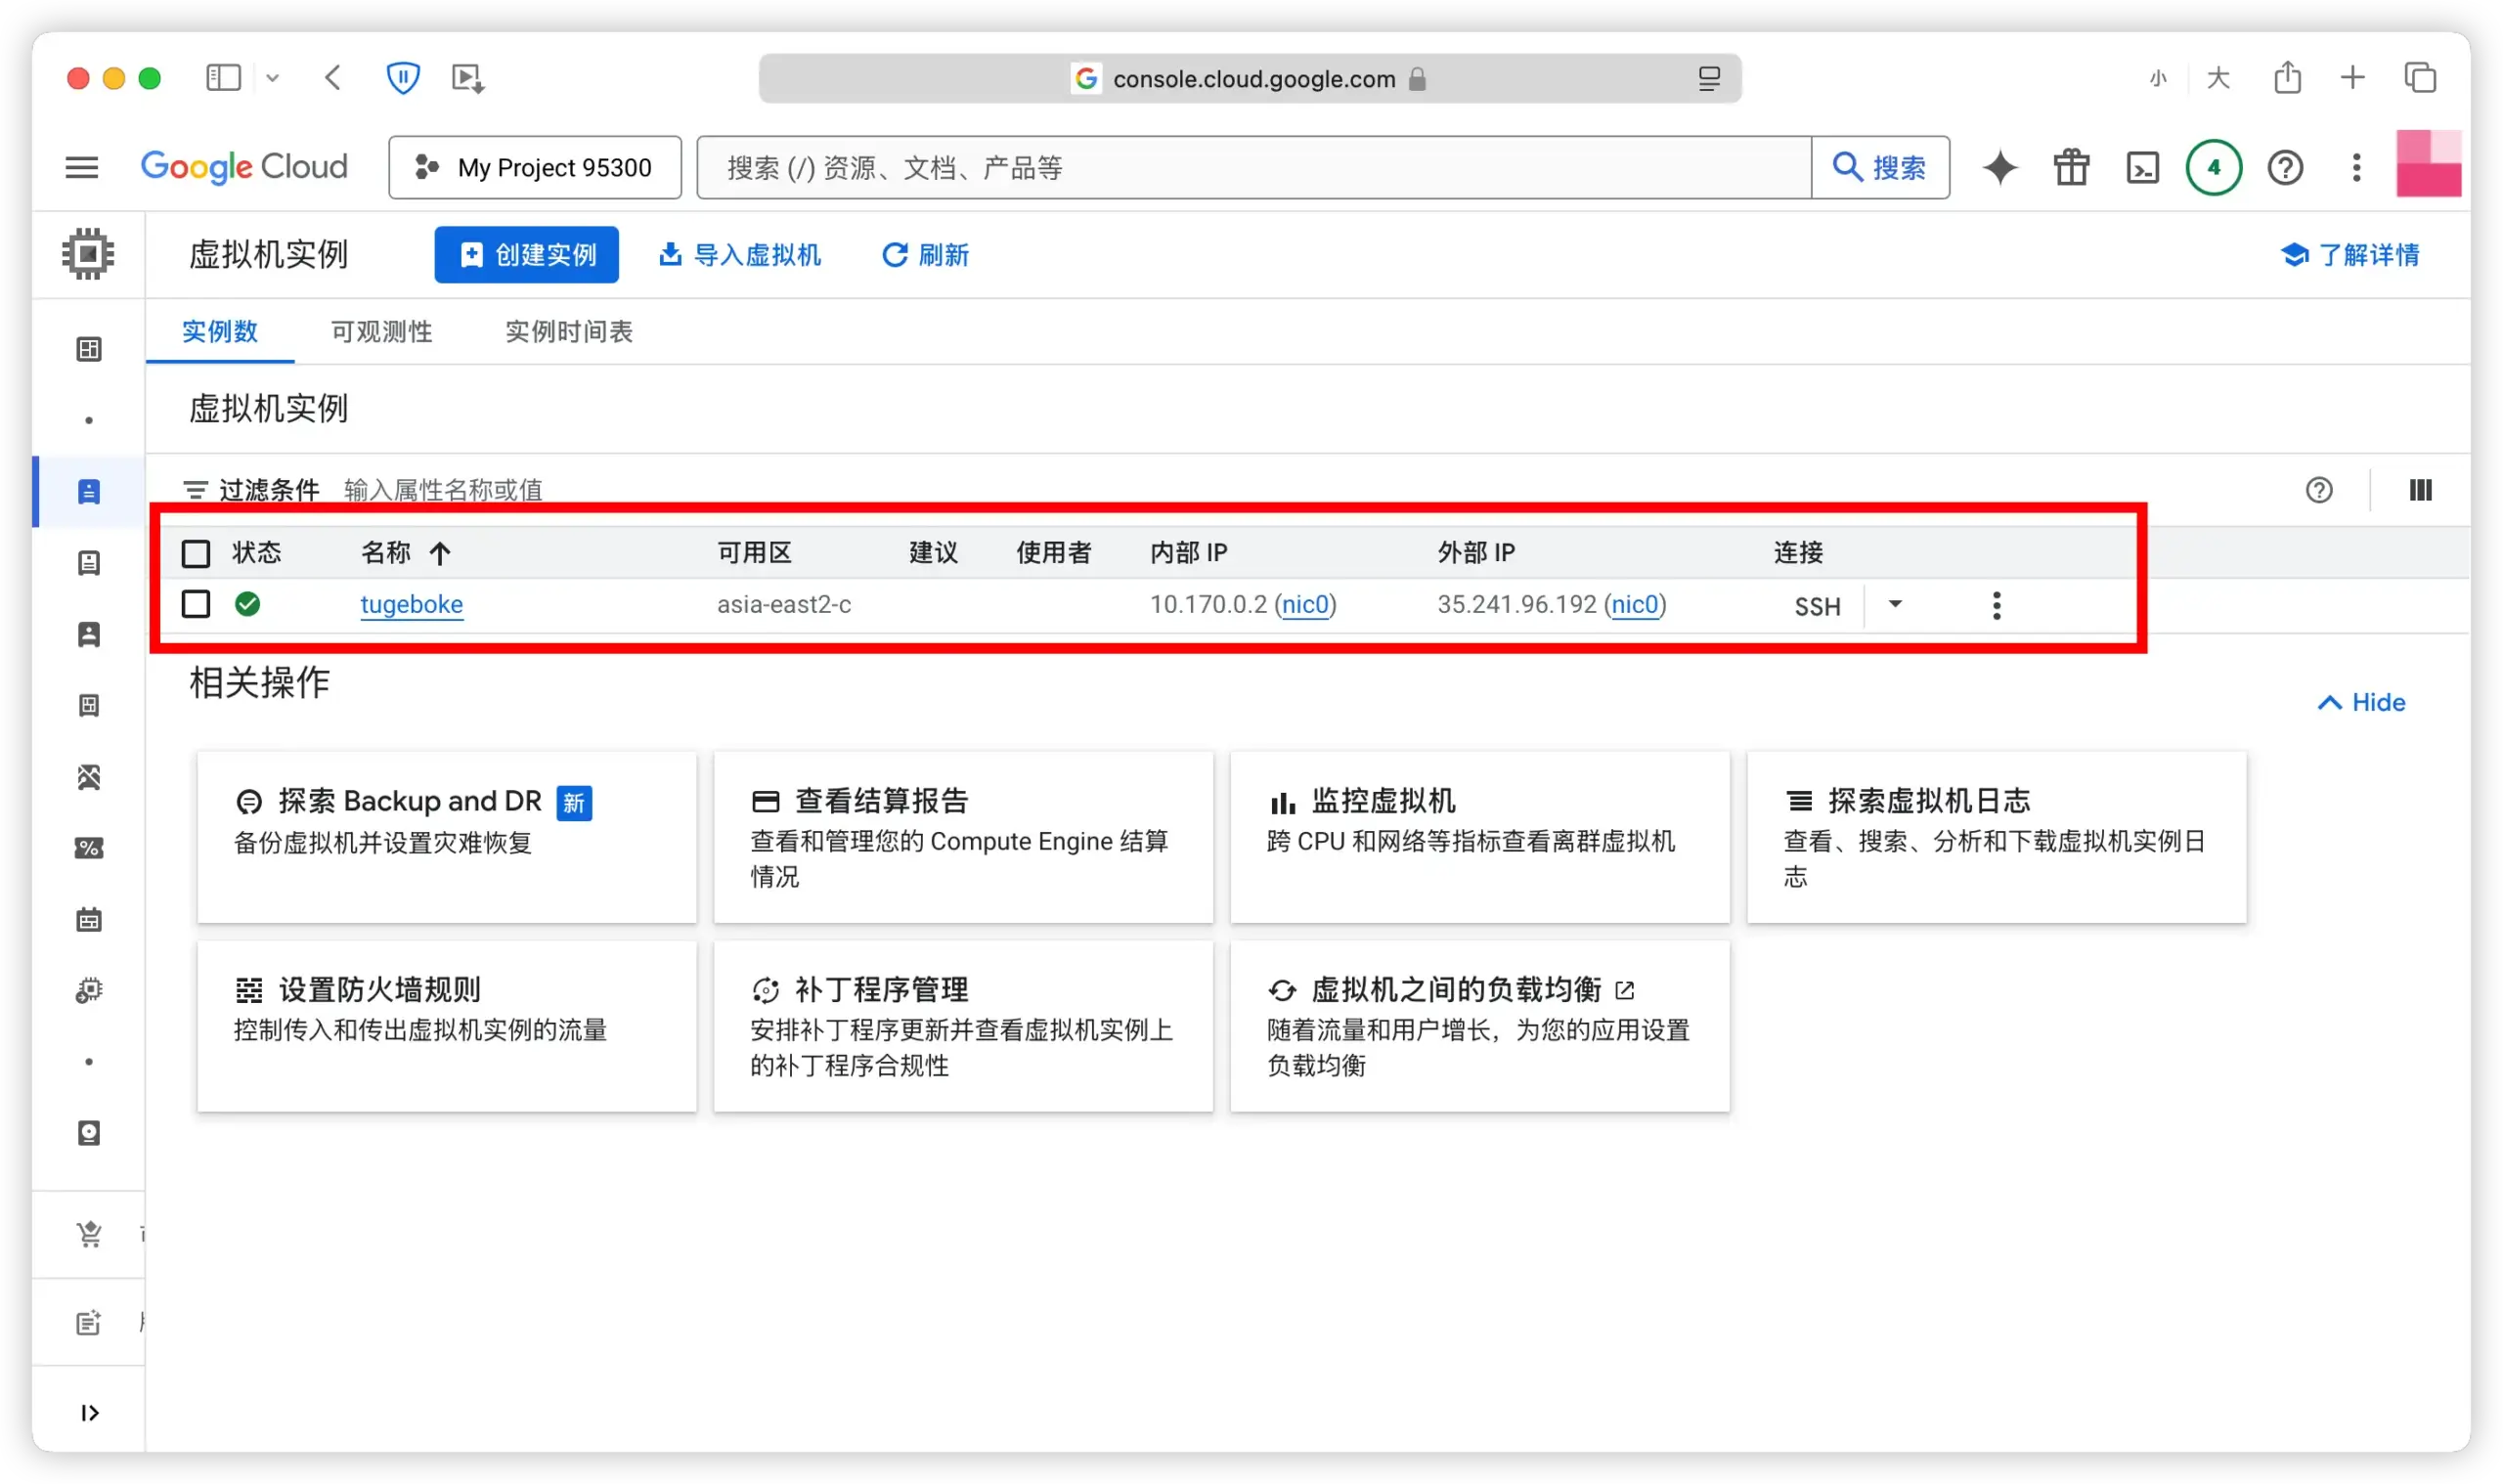Open the 虚拟机之间的负载均衡 card

1480,1026
